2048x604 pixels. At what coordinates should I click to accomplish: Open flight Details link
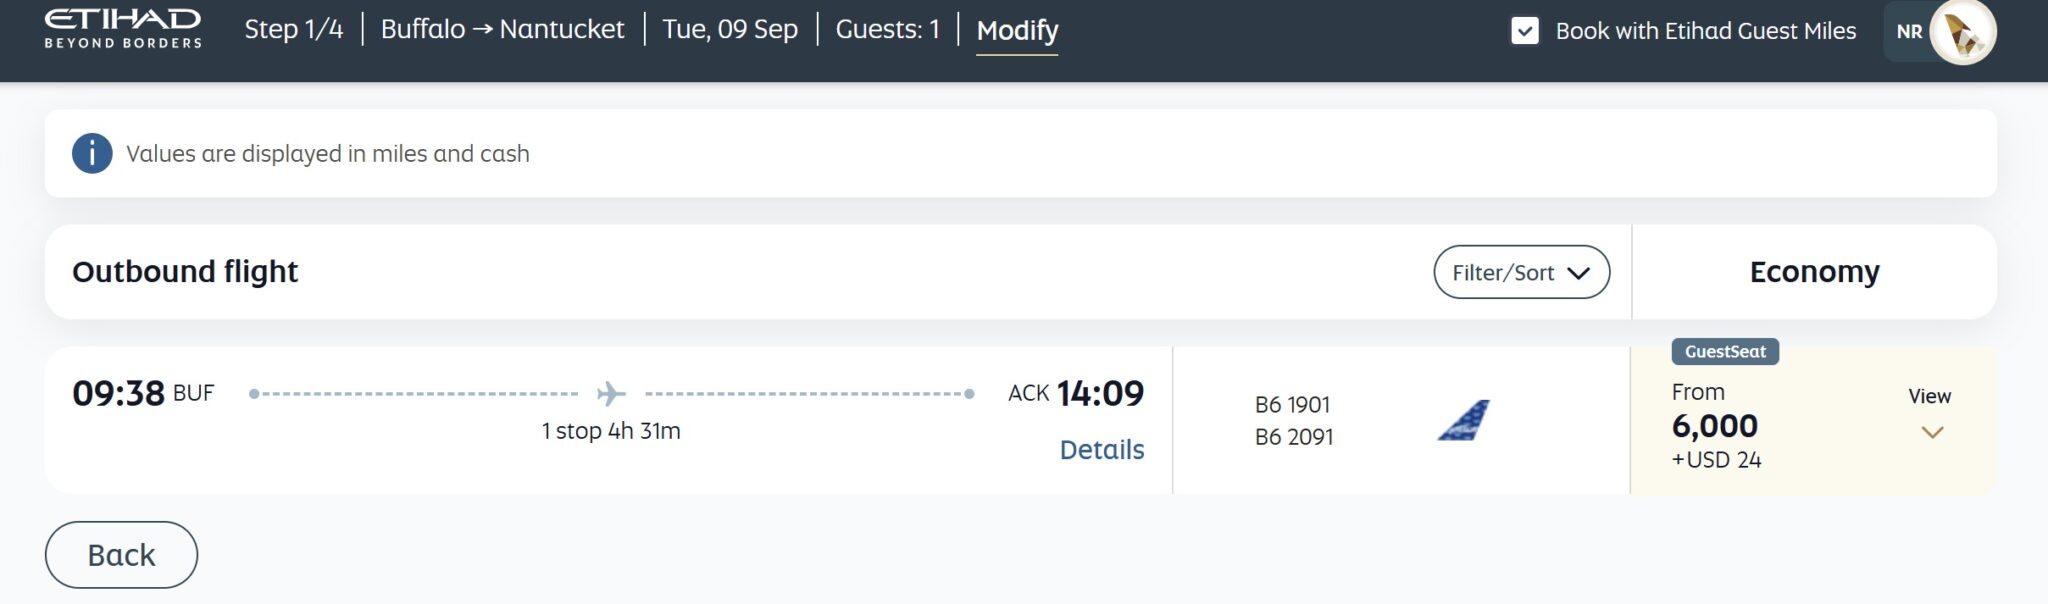point(1102,449)
